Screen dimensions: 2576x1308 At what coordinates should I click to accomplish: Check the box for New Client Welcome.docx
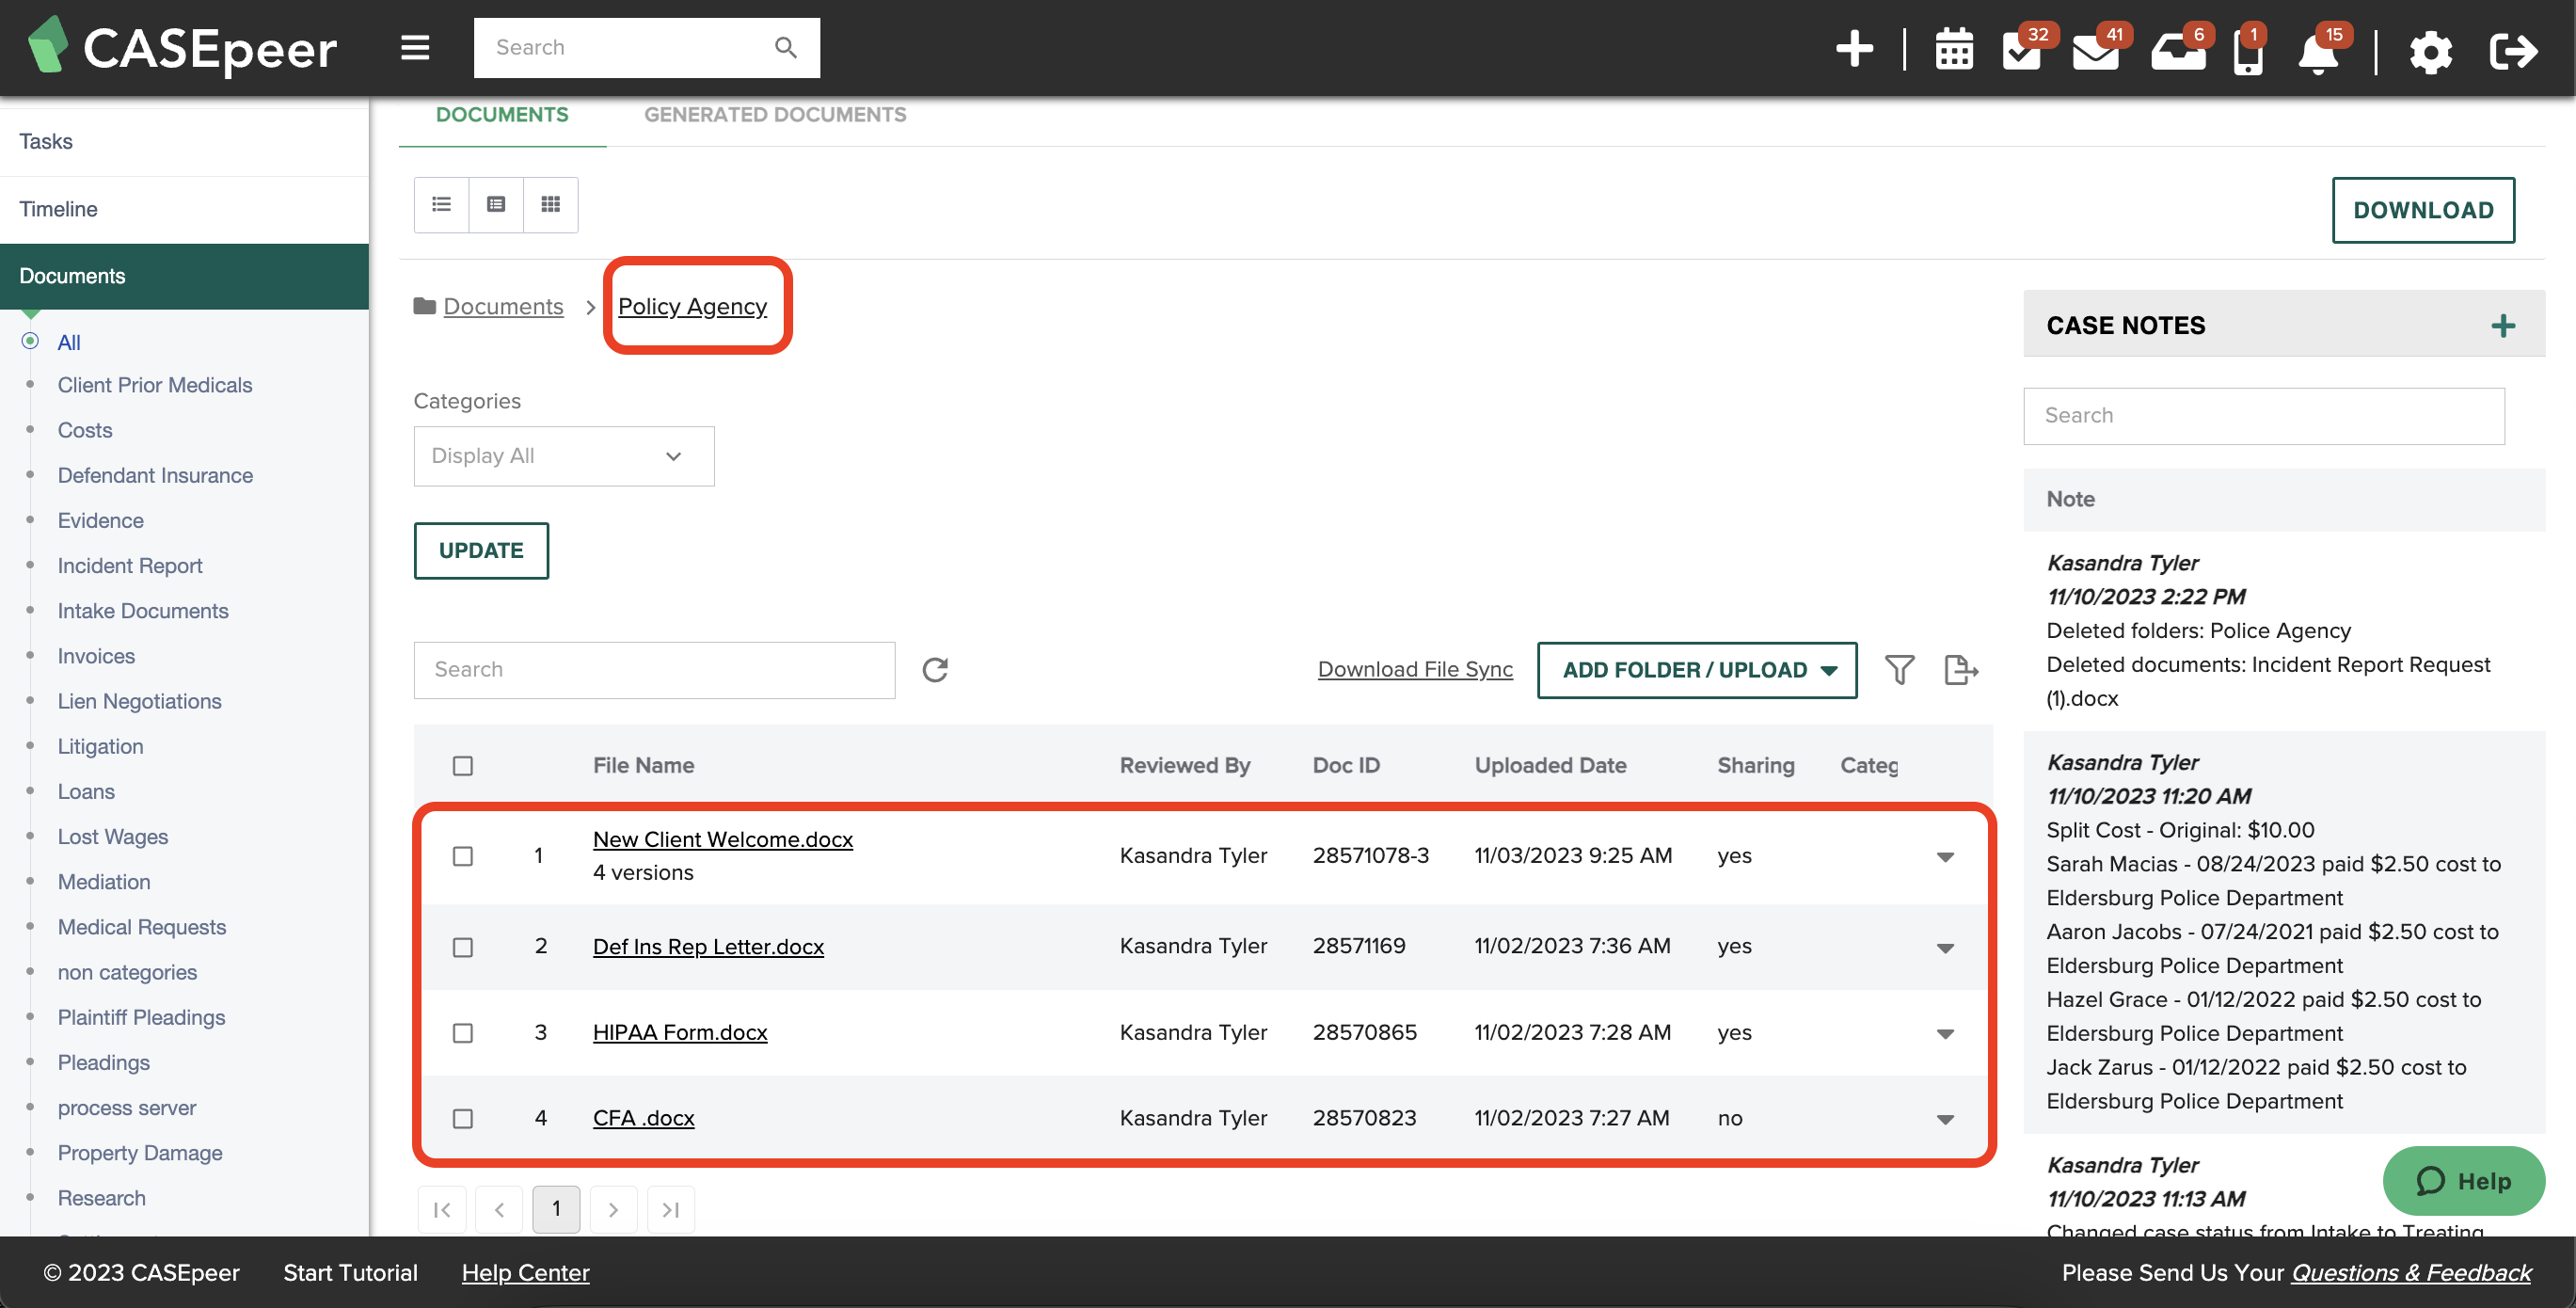(x=462, y=856)
